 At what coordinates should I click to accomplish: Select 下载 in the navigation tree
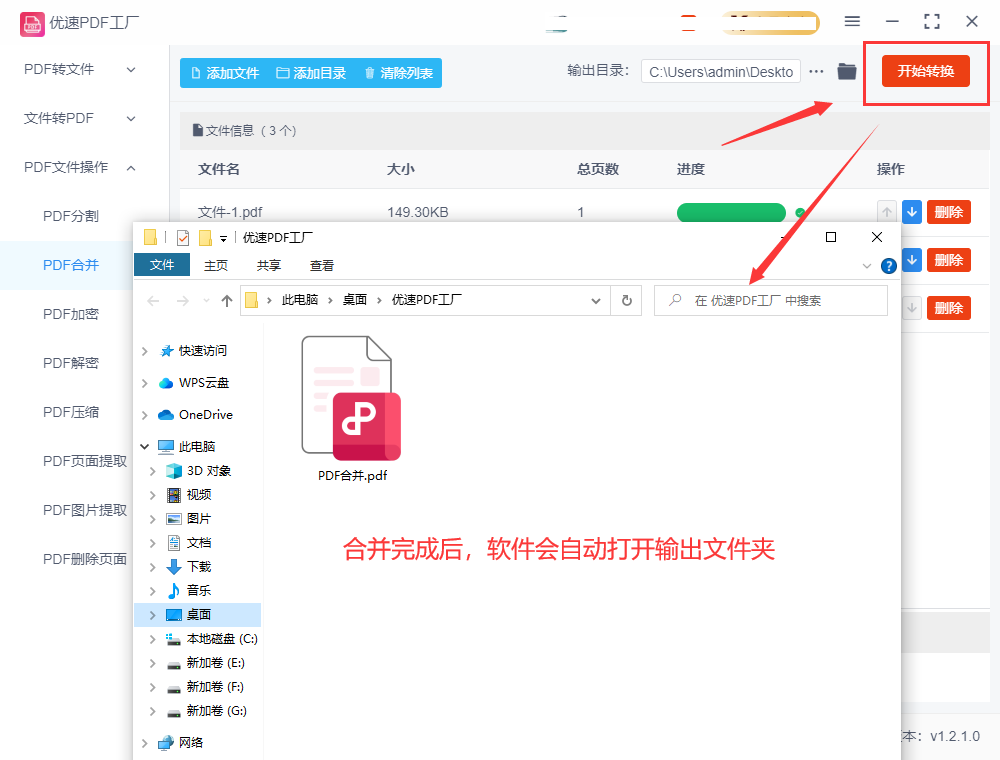[198, 566]
